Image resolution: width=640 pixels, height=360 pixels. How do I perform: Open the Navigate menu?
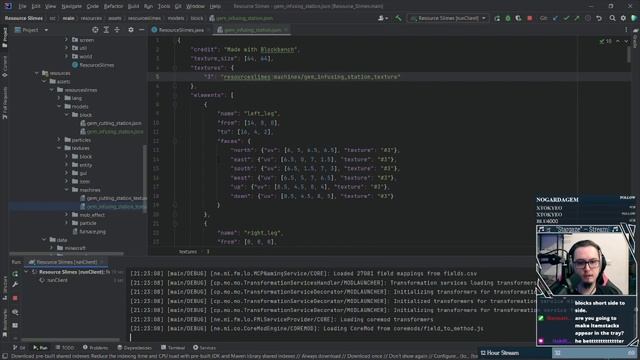coord(71,6)
